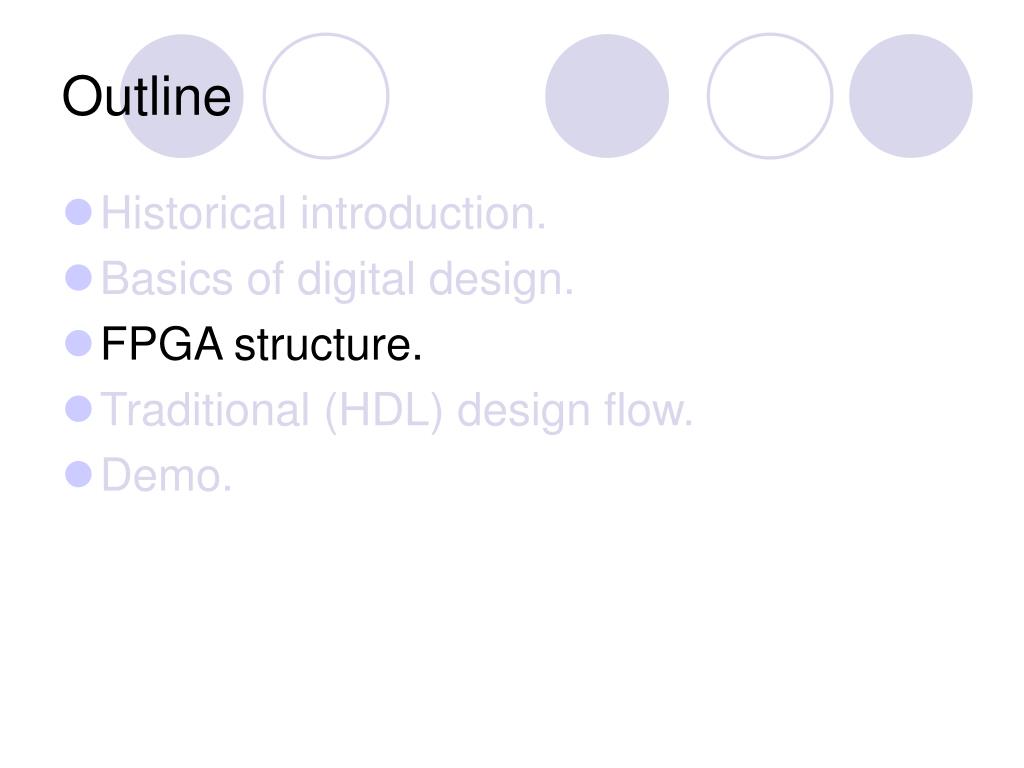The image size is (1024, 768).
Task: Click the word FPGA
Action: [162, 344]
